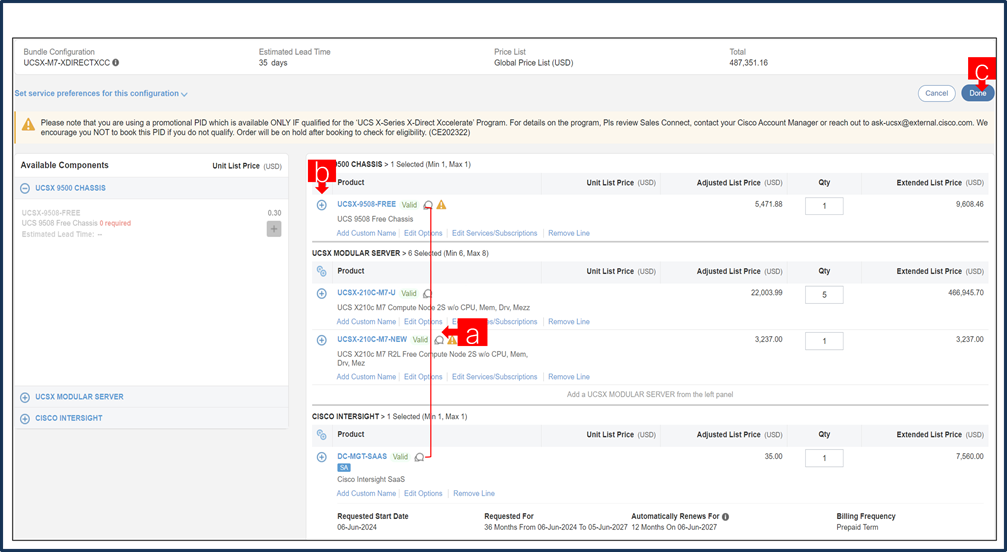Expand the UCSX-210C-M7-NEW product row
Image resolution: width=1007 pixels, height=552 pixels.
[x=322, y=340]
